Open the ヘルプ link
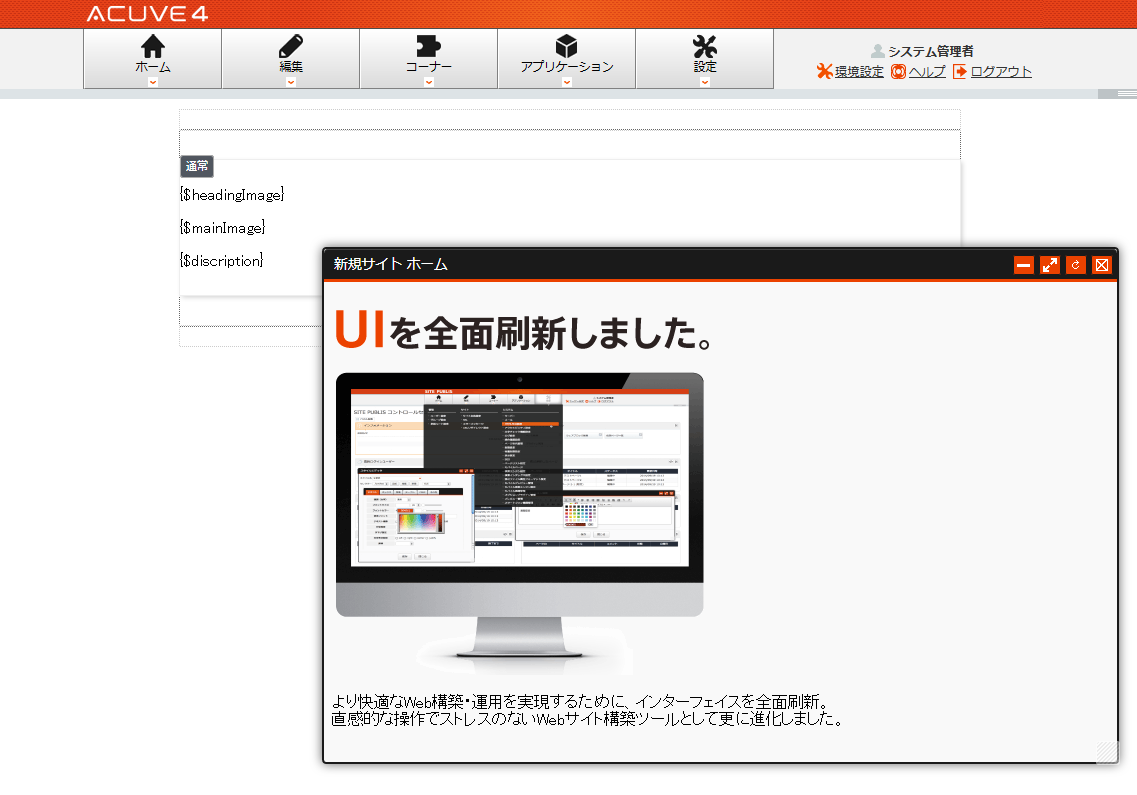This screenshot has width=1137, height=795. (927, 71)
